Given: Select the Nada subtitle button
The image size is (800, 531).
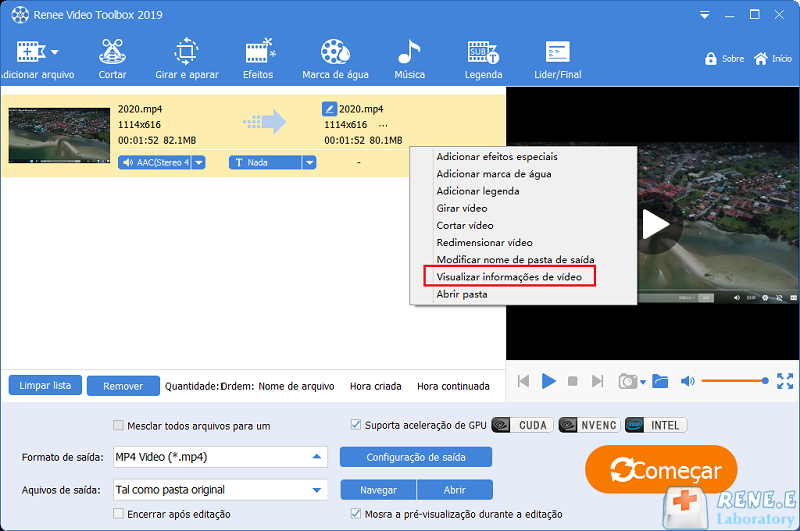Looking at the screenshot, I should pyautogui.click(x=265, y=162).
